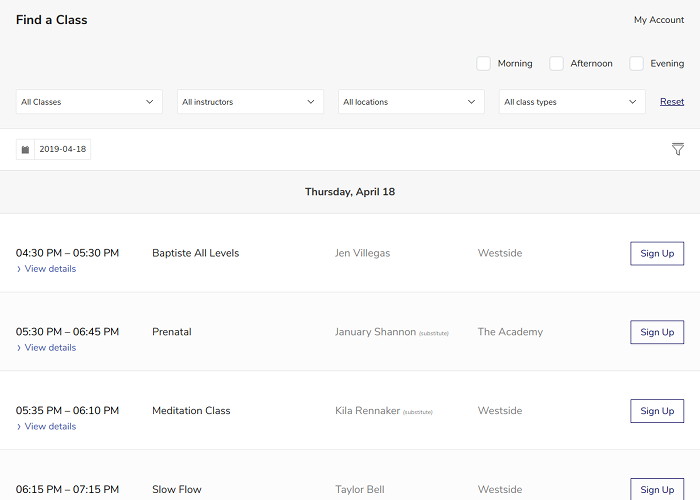The width and height of the screenshot is (700, 500).
Task: Show details for Meditation Class
Action: (x=46, y=426)
